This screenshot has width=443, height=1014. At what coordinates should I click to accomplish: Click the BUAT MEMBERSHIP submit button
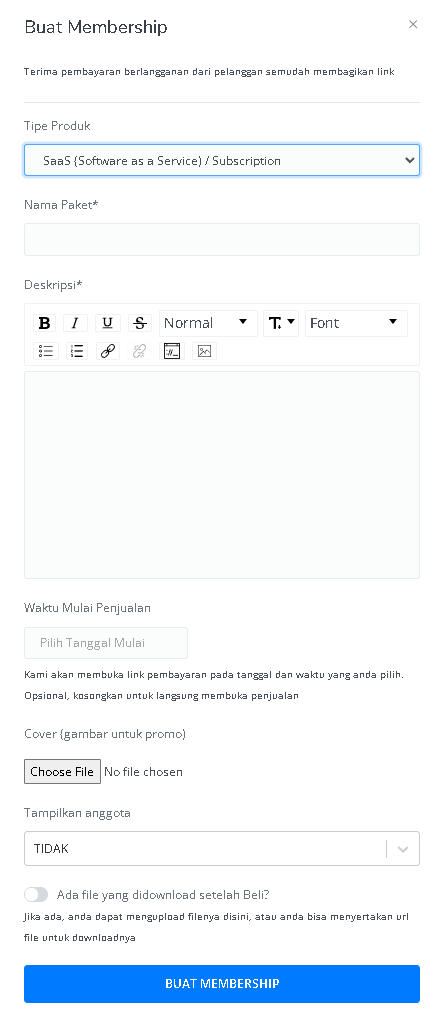pyautogui.click(x=222, y=984)
